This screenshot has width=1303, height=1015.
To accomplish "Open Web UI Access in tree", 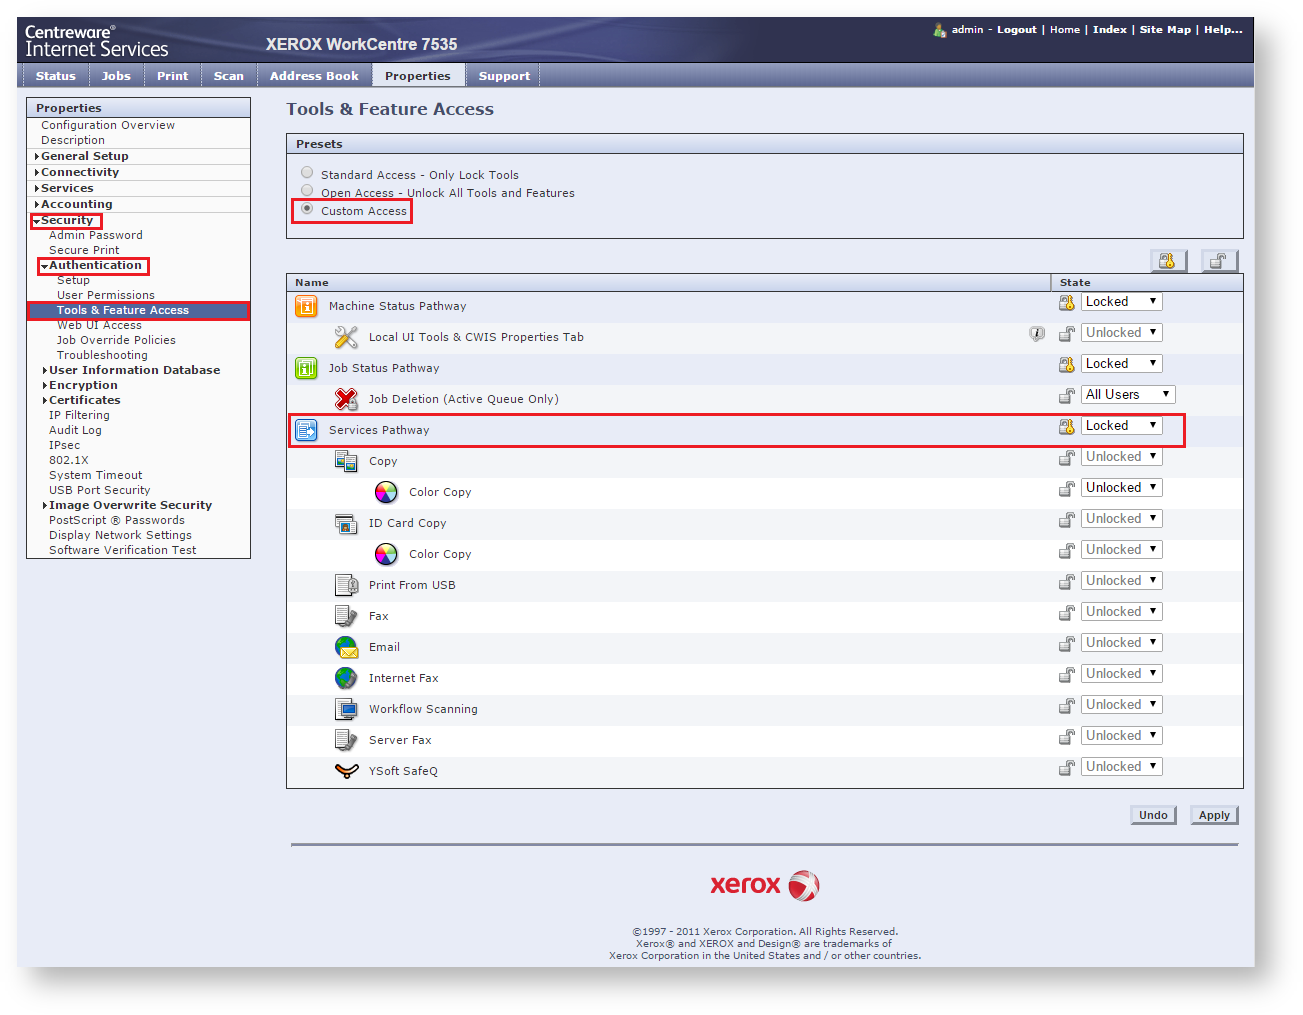I will (x=99, y=325).
